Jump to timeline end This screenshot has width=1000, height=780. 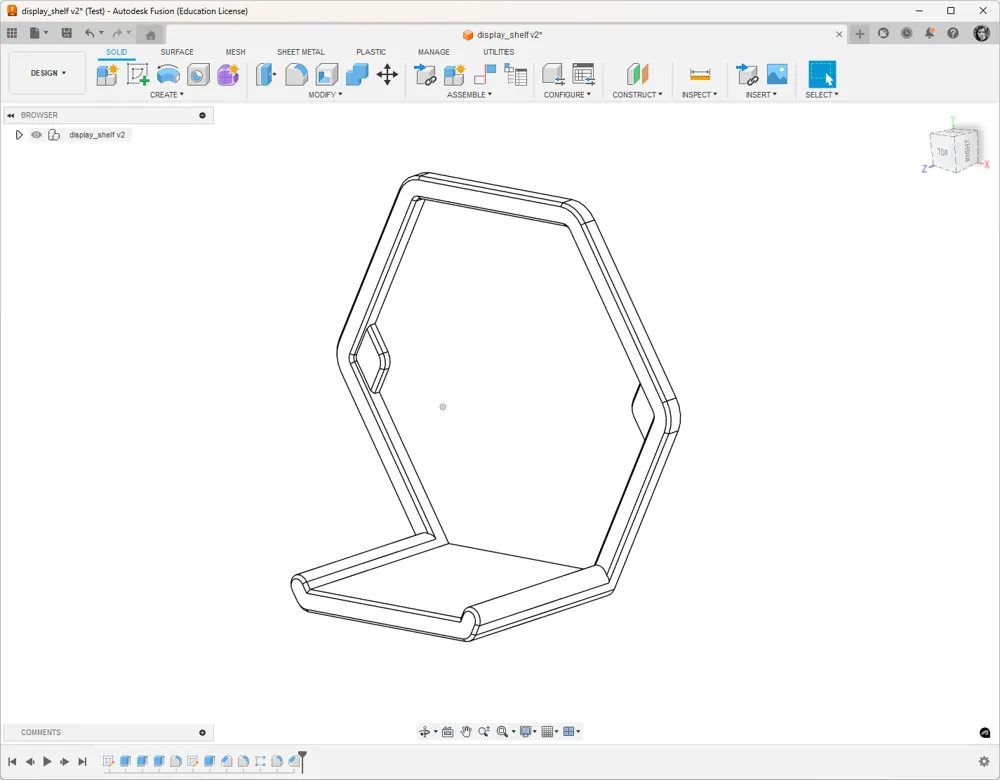click(x=82, y=762)
